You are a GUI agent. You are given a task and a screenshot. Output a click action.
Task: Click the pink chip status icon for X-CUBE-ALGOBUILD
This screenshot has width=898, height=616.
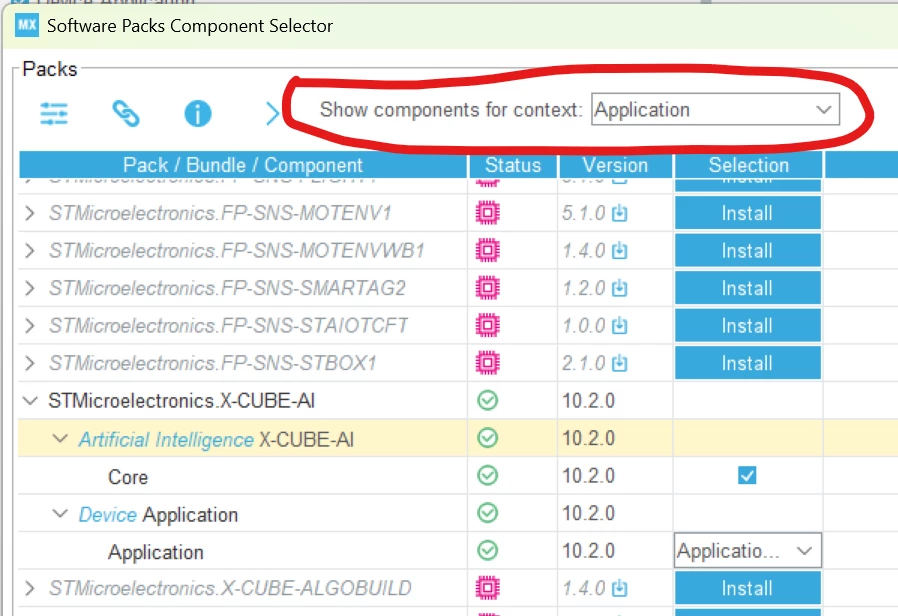[487, 588]
